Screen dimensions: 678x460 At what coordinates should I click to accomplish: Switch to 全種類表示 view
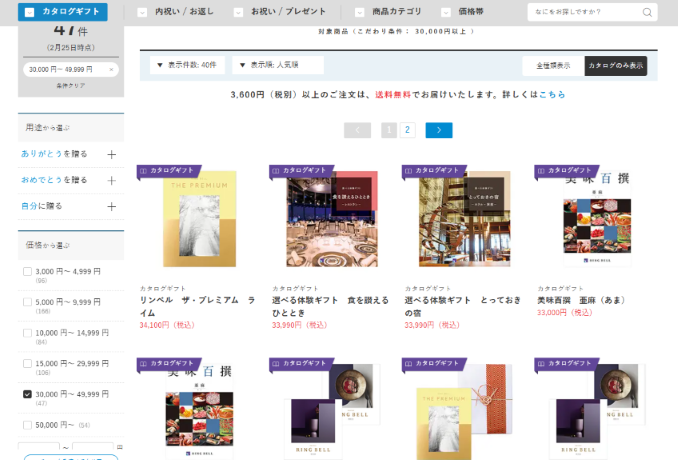pyautogui.click(x=553, y=65)
